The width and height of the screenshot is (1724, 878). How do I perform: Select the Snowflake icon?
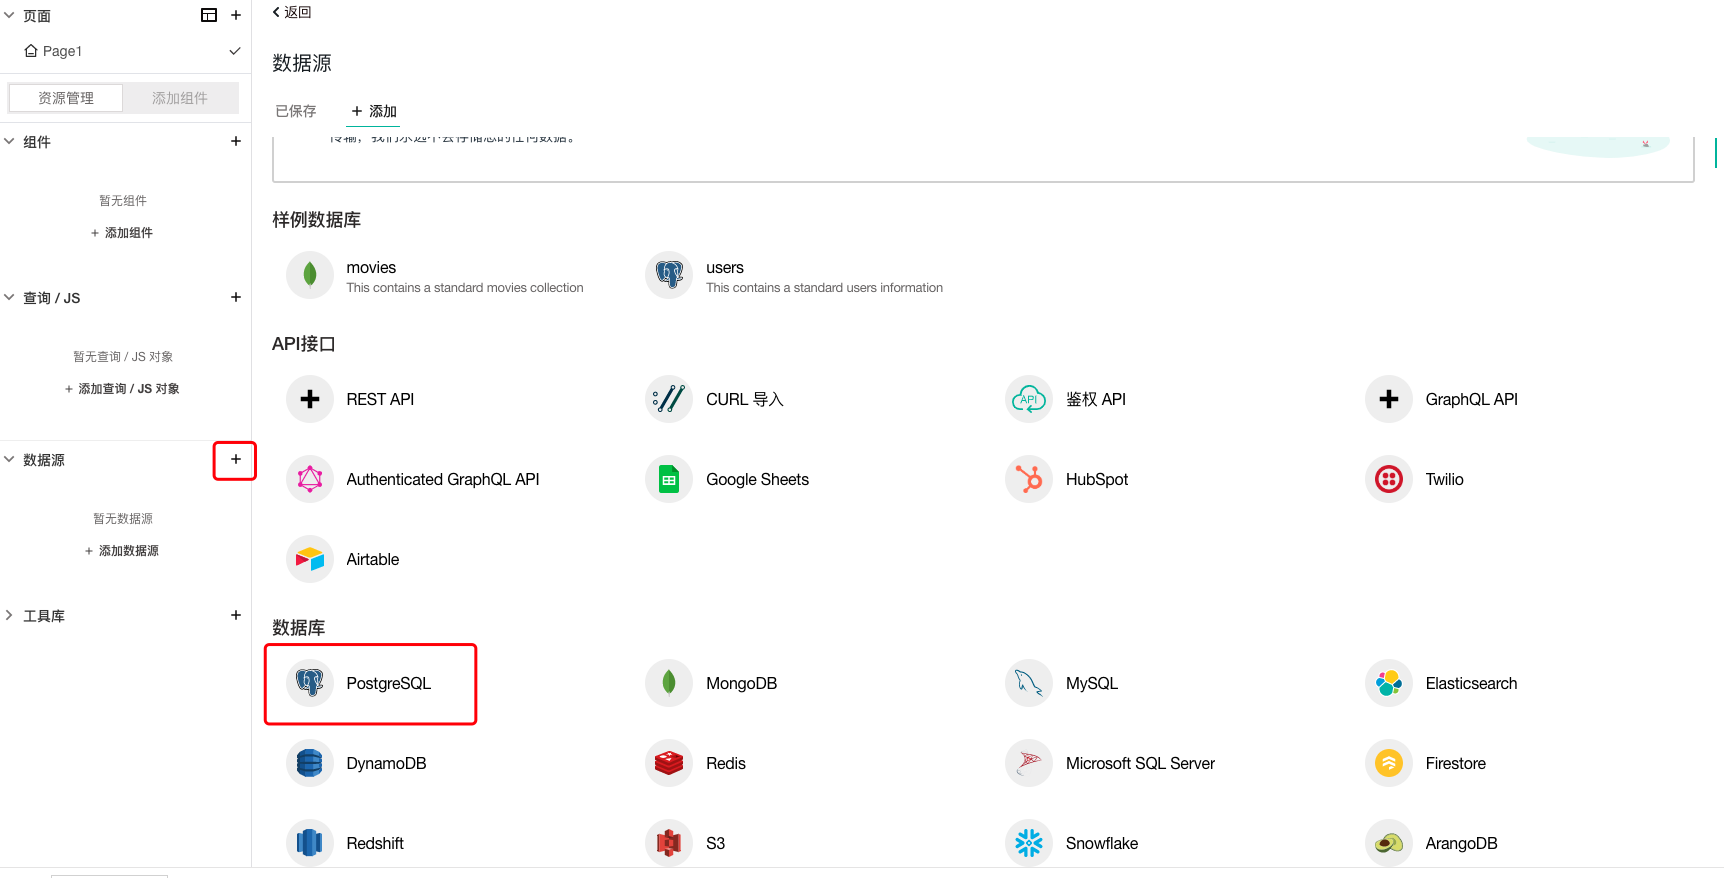(x=1029, y=843)
